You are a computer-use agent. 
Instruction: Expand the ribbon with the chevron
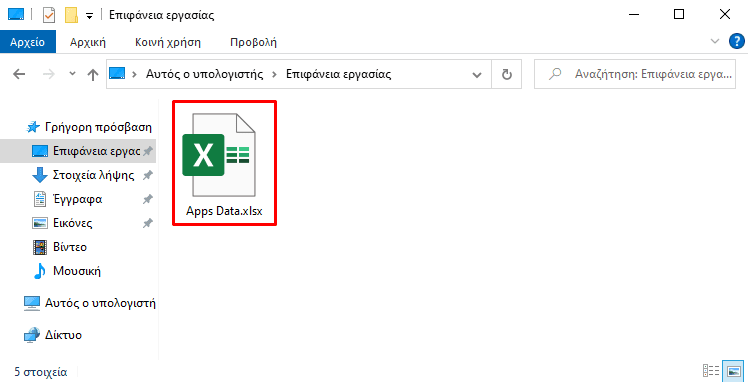point(715,41)
